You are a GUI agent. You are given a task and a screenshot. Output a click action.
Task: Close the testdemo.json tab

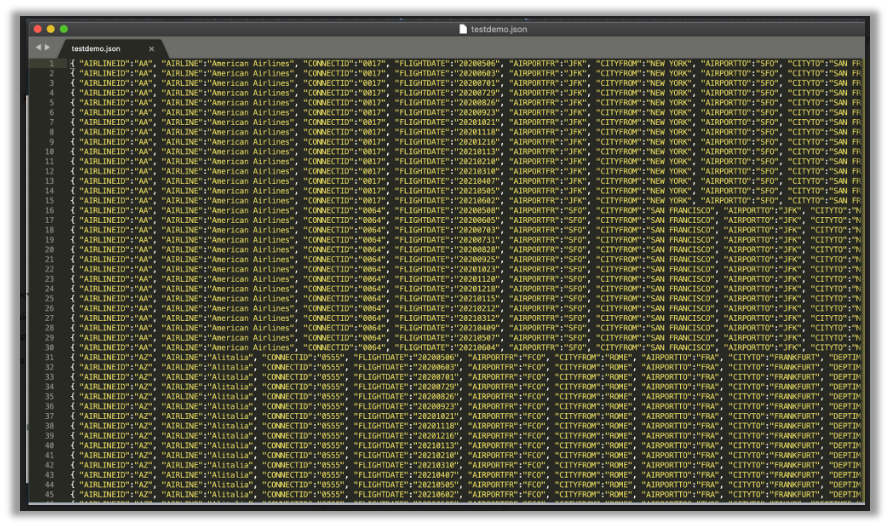click(151, 49)
